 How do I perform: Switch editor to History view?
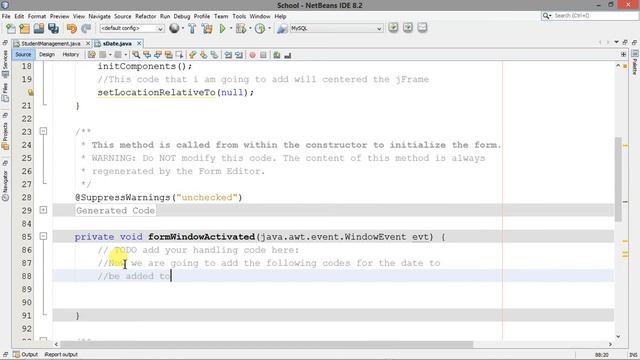coord(71,54)
